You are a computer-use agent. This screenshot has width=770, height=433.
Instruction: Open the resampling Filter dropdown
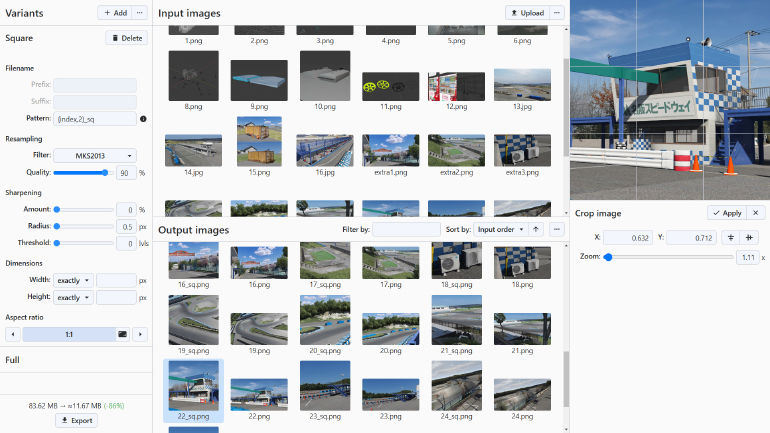point(95,156)
